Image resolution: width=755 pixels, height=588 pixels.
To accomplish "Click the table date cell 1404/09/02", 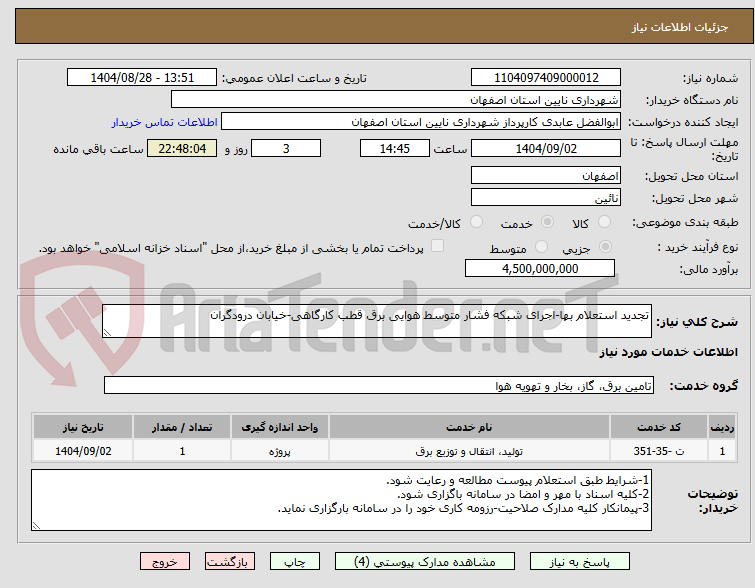I will pyautogui.click(x=83, y=451).
